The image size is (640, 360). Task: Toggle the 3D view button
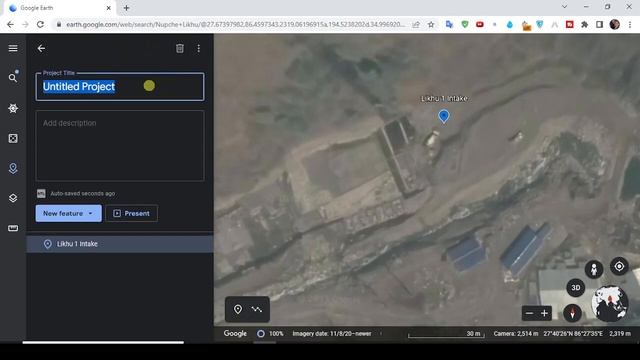(576, 288)
